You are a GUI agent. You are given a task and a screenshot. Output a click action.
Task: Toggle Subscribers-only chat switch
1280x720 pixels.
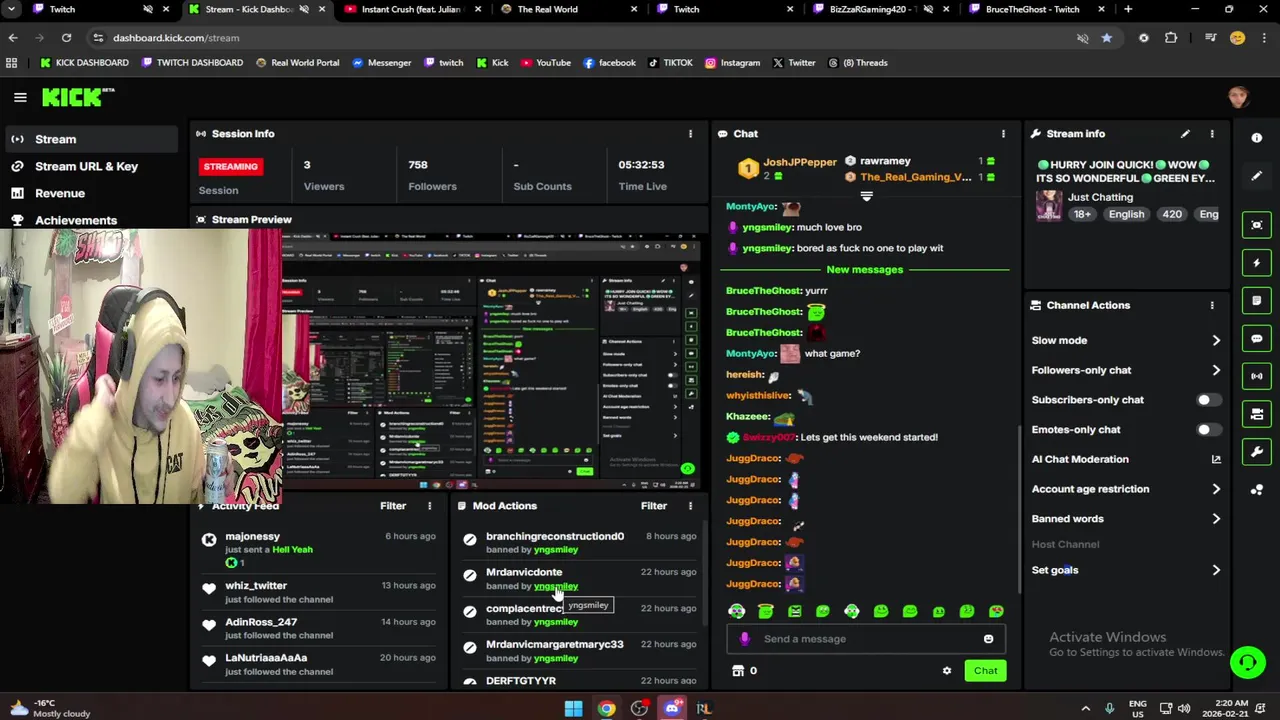click(x=1207, y=400)
